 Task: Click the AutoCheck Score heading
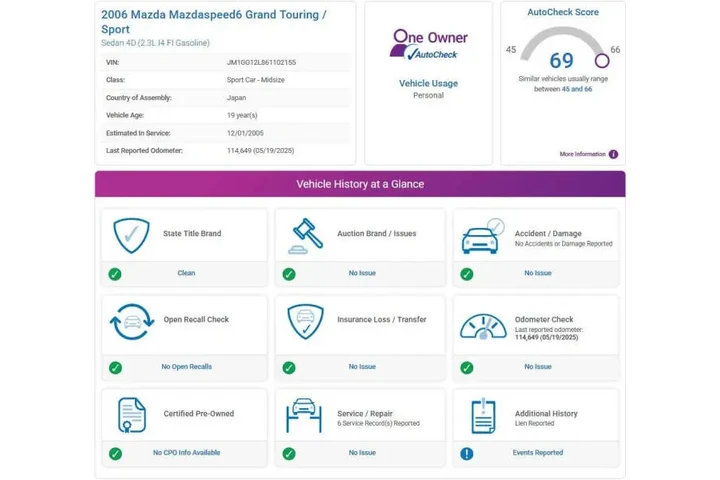(x=563, y=12)
